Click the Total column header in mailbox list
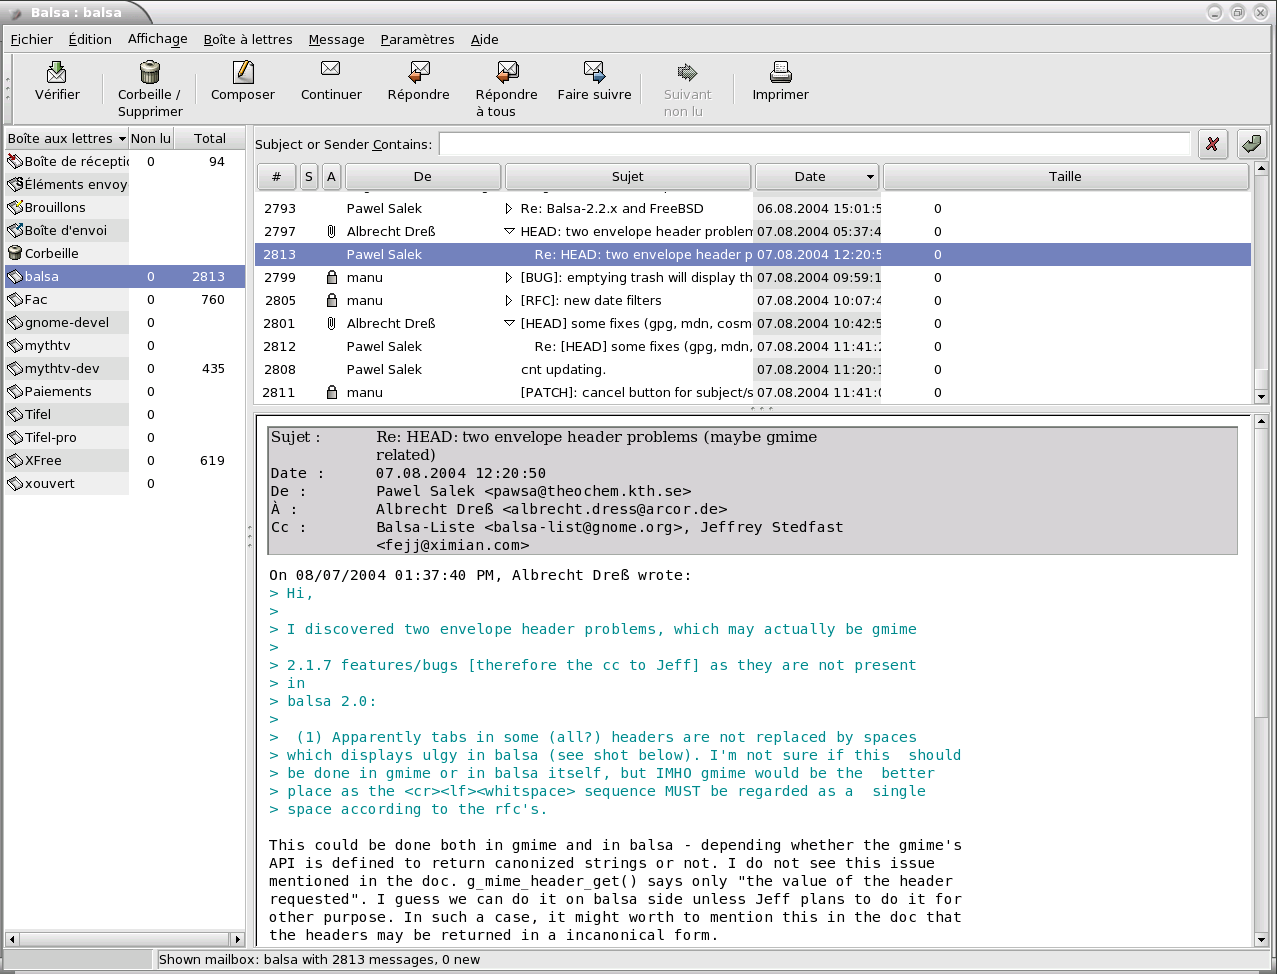Image resolution: width=1277 pixels, height=974 pixels. 210,138
